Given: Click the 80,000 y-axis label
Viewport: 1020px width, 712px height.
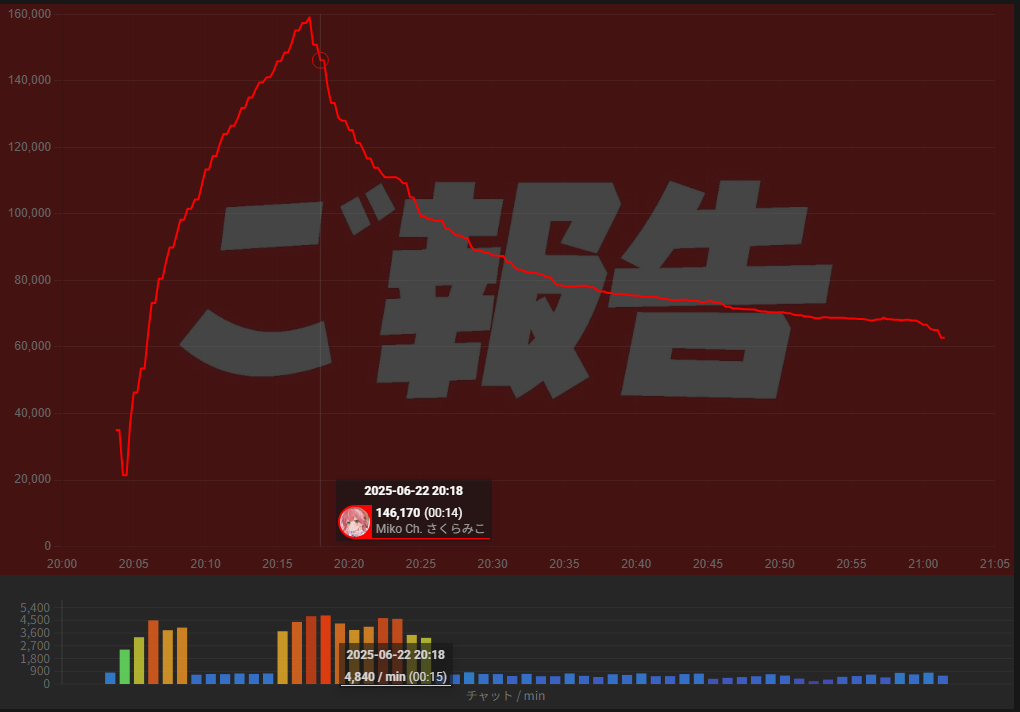Looking at the screenshot, I should [33, 280].
